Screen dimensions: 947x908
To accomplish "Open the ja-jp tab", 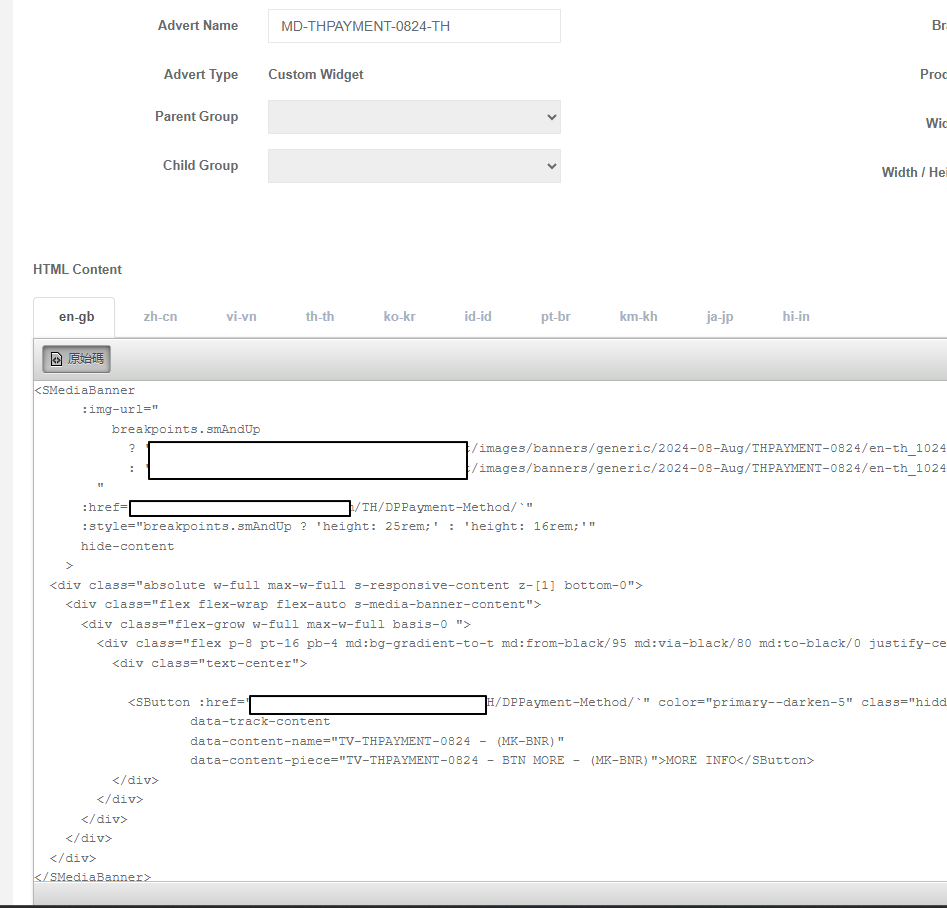I will pyautogui.click(x=720, y=317).
